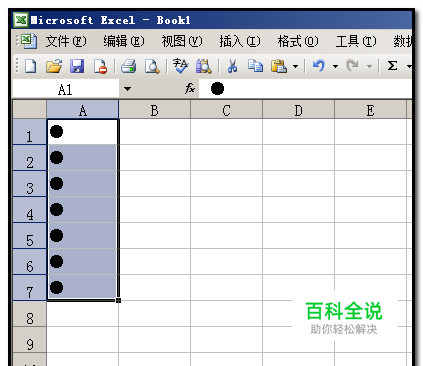The width and height of the screenshot is (423, 366).
Task: Select row 7 header
Action: [29, 288]
